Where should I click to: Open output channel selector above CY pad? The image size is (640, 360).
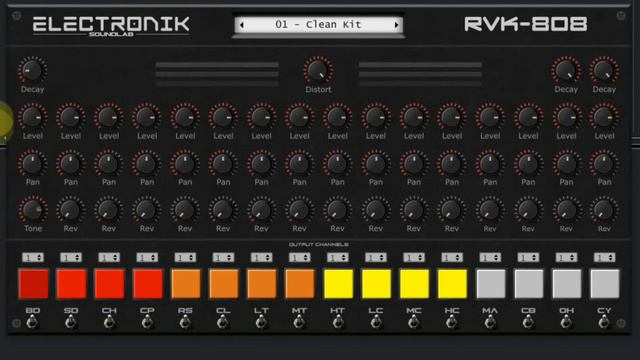coord(604,258)
